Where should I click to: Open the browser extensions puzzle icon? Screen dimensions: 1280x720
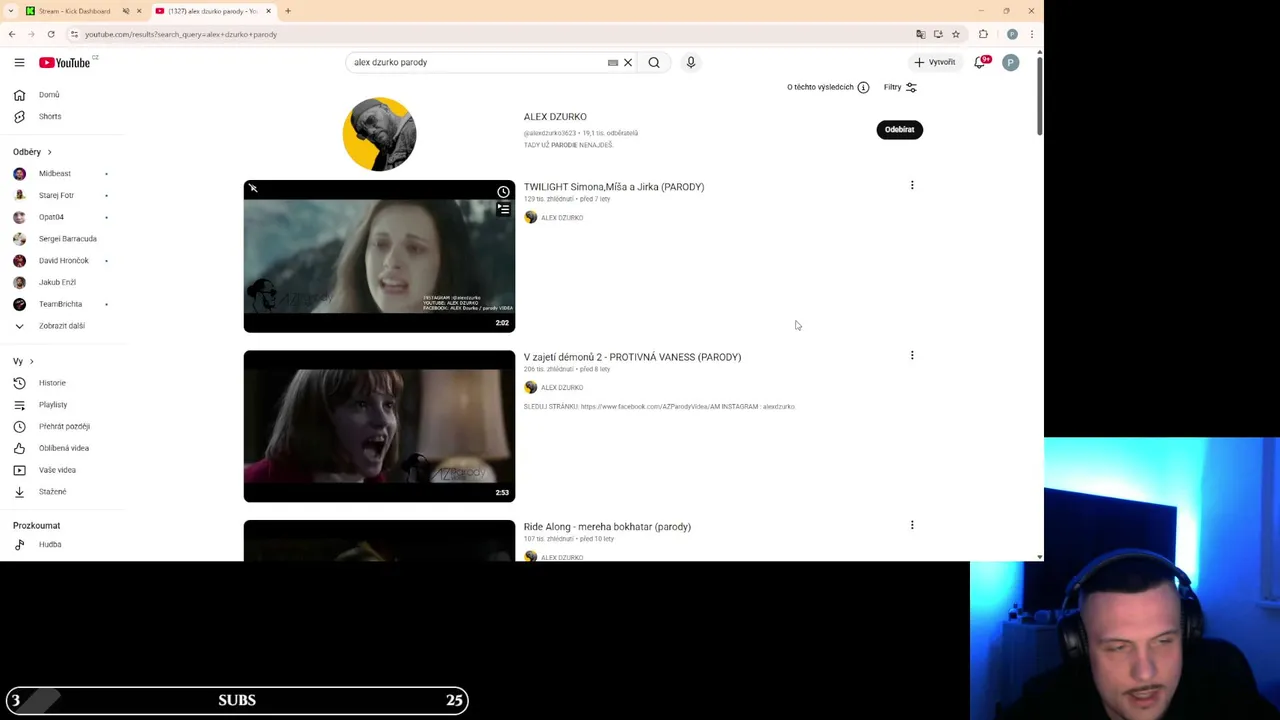pyautogui.click(x=984, y=34)
